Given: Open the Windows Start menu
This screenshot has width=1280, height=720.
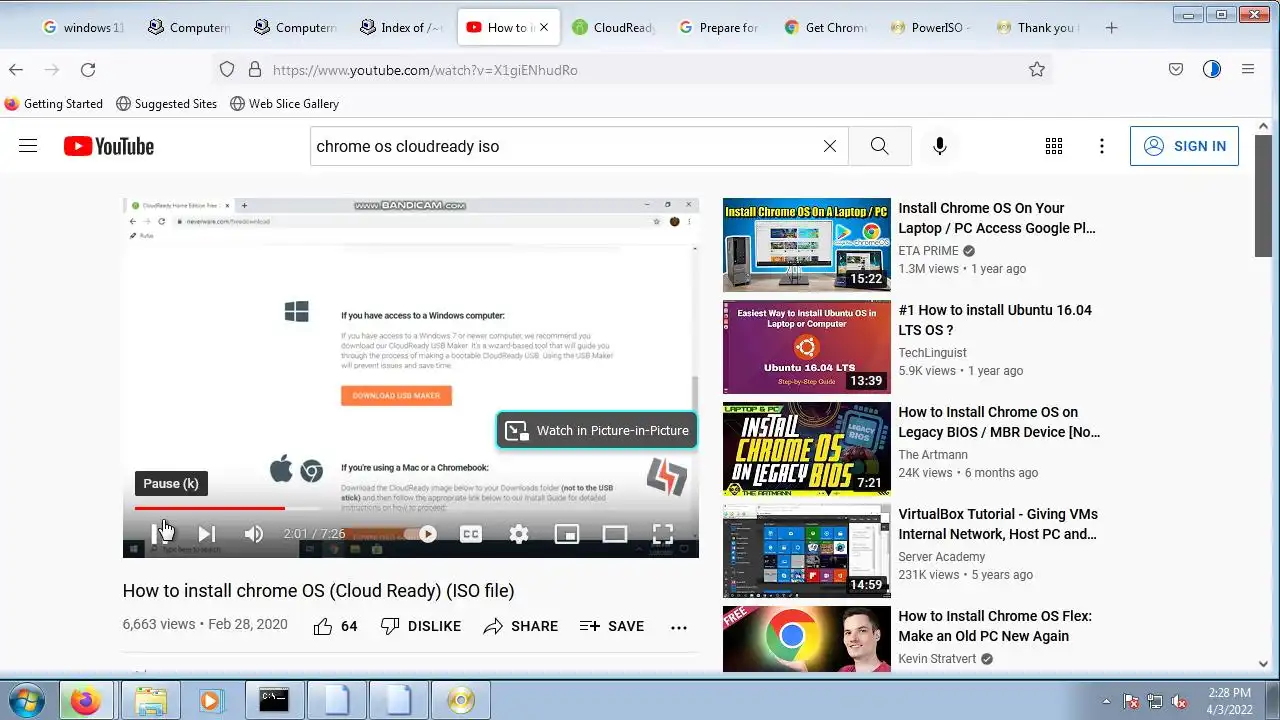Looking at the screenshot, I should pos(26,700).
